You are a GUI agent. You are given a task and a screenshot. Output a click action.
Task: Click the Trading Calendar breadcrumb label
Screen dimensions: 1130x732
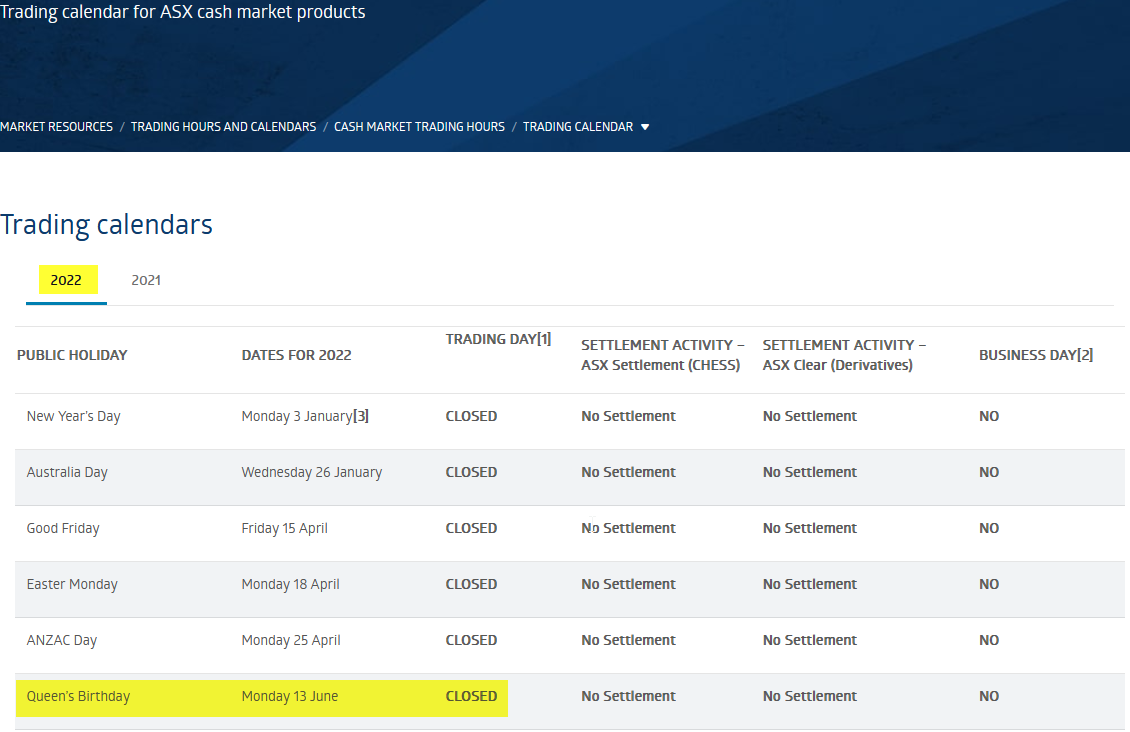[x=578, y=127]
